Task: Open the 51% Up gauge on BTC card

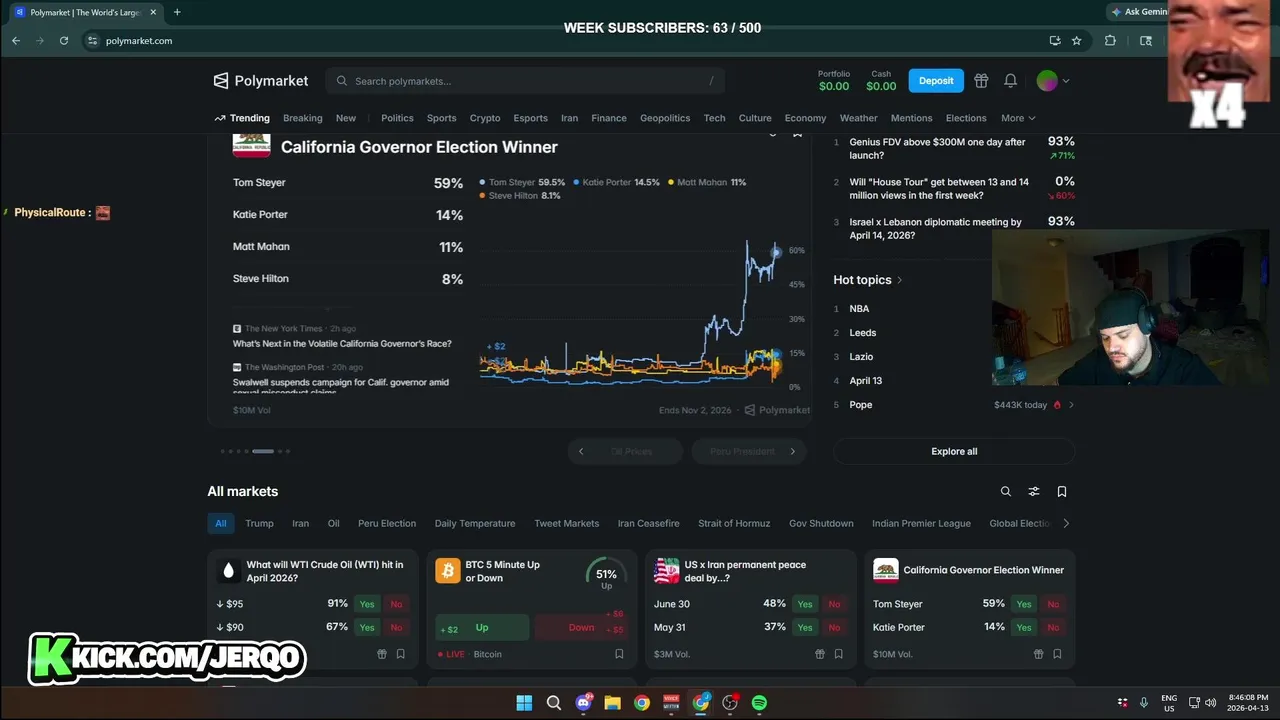Action: click(606, 573)
